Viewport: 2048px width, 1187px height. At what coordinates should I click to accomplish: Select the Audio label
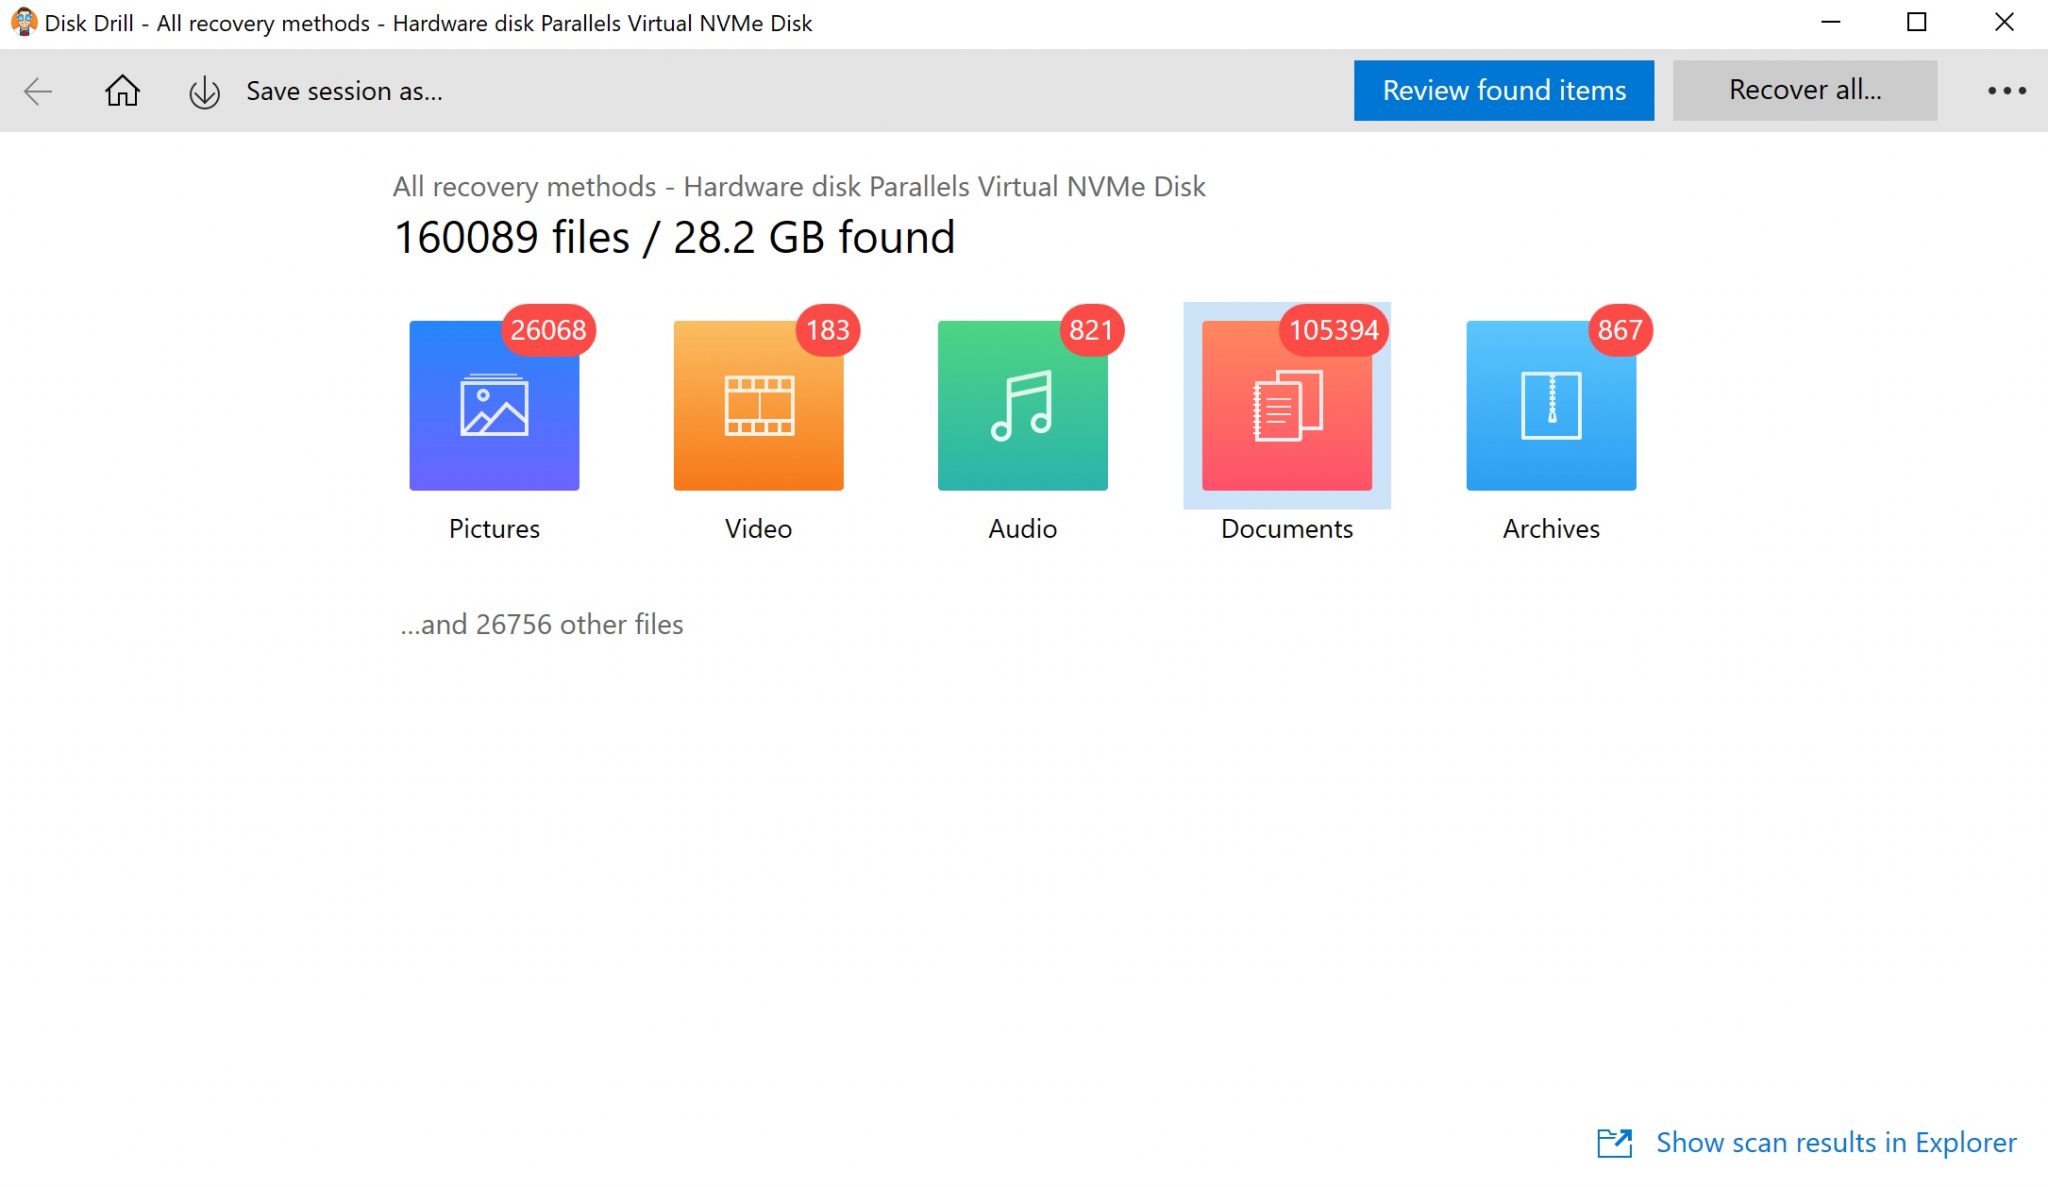click(1022, 529)
